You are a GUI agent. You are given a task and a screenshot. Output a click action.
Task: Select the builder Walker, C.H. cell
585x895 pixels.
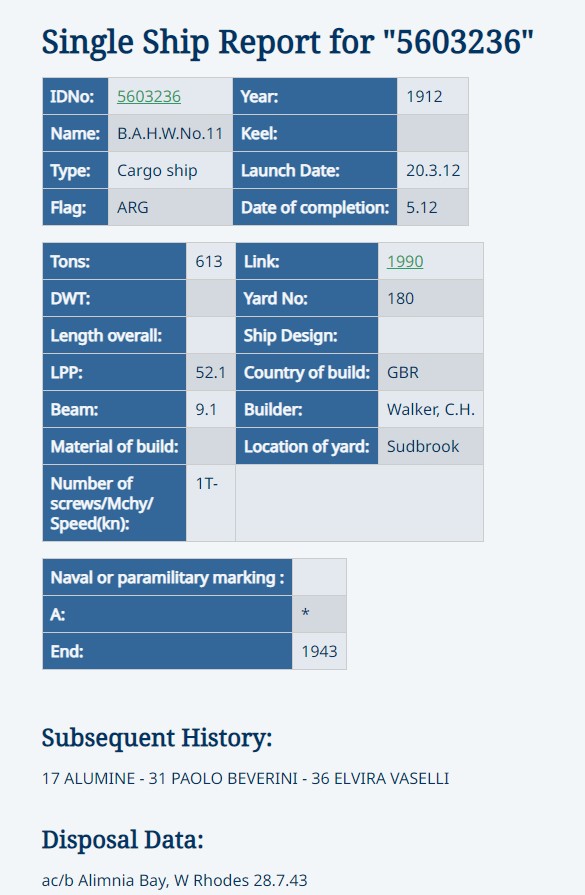[430, 409]
